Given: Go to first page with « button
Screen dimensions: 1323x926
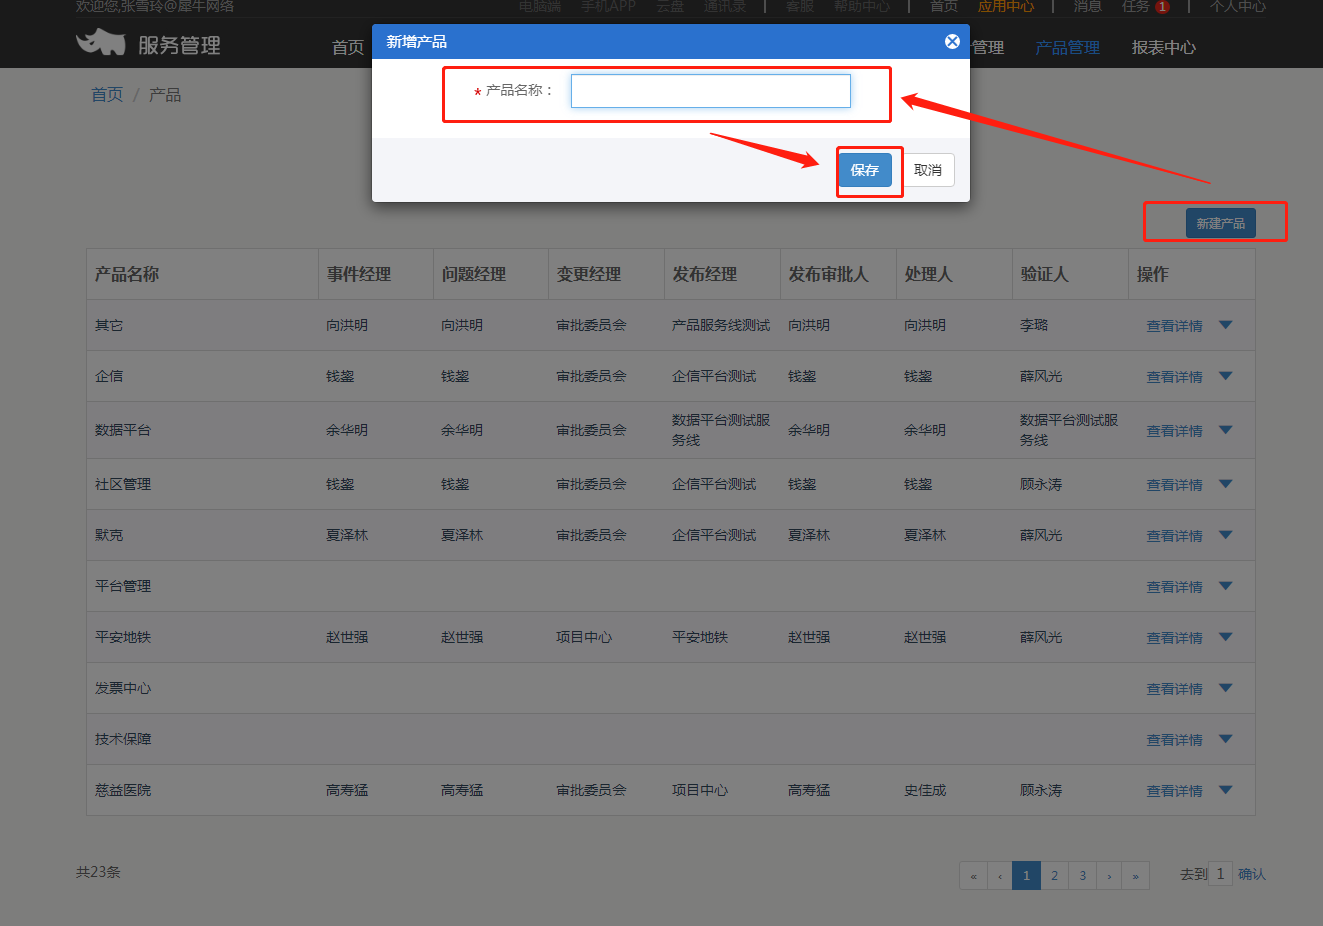Looking at the screenshot, I should (973, 876).
